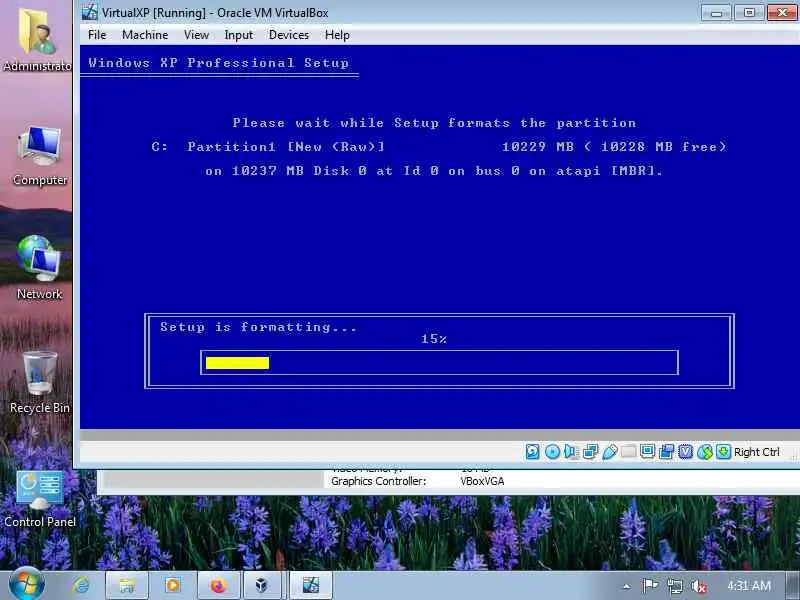The image size is (800, 600).
Task: Launch Internet Explorer from the taskbar
Action: click(81, 585)
